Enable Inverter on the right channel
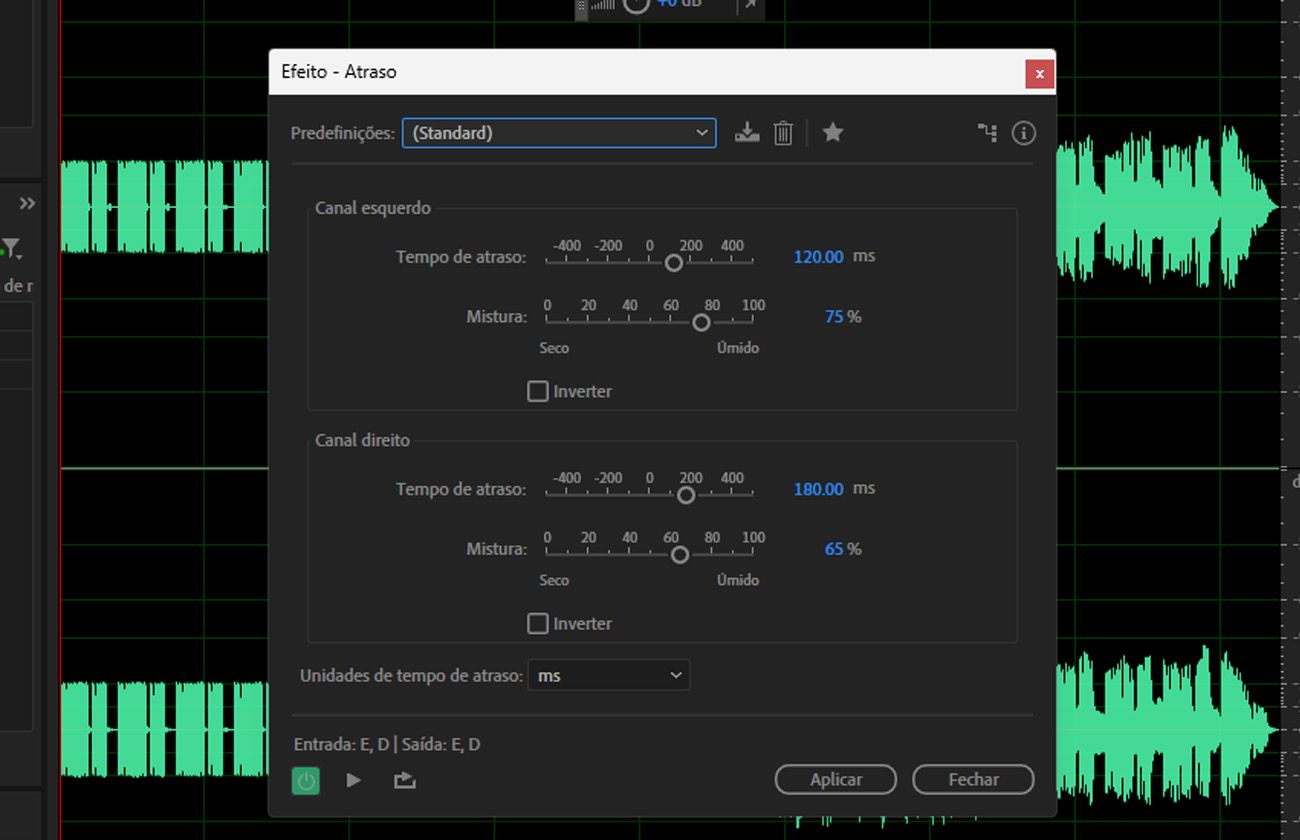 click(537, 623)
